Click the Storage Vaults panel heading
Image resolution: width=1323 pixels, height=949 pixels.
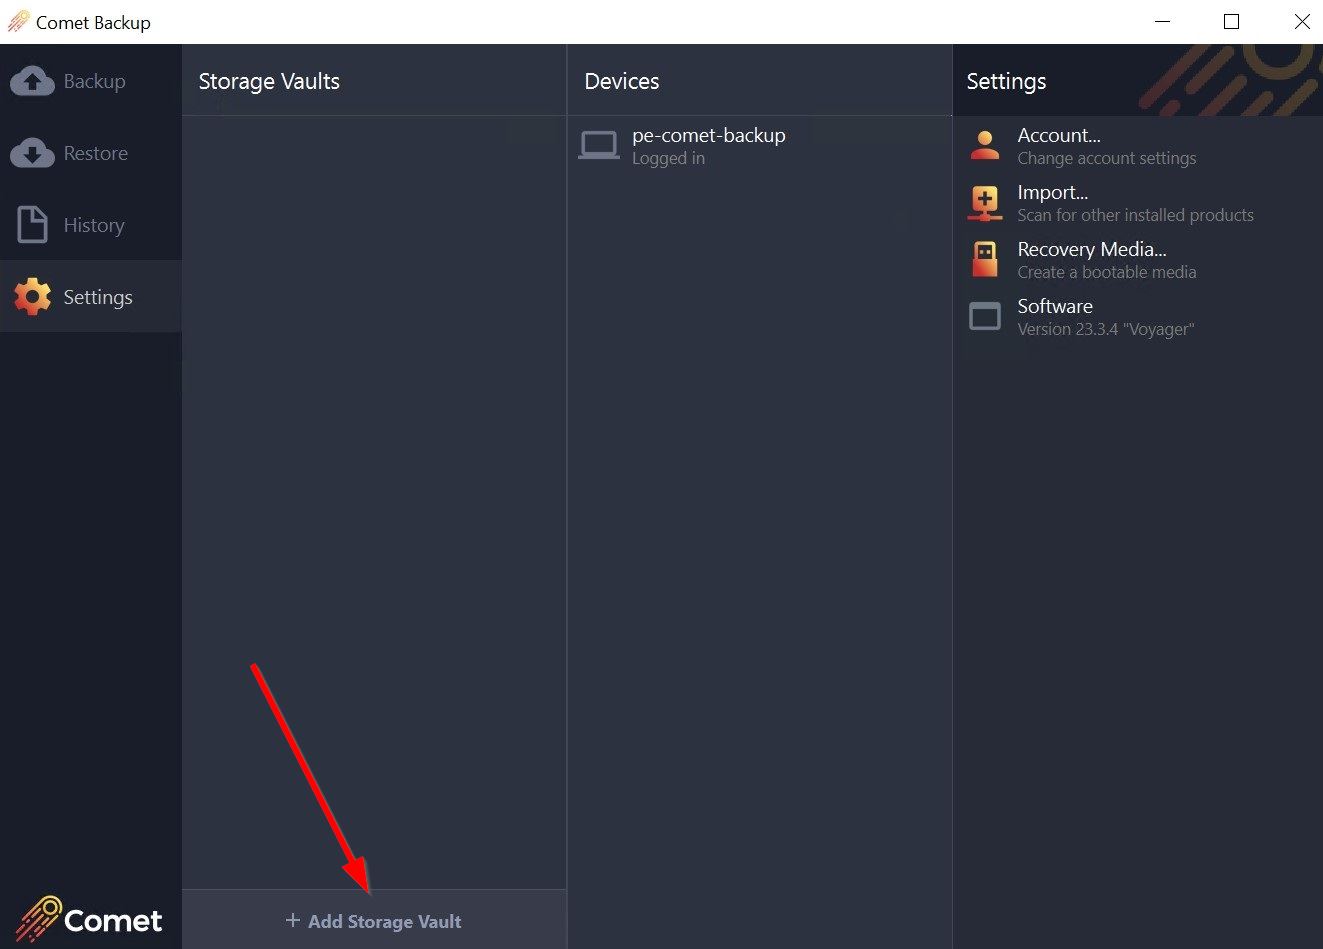(269, 81)
